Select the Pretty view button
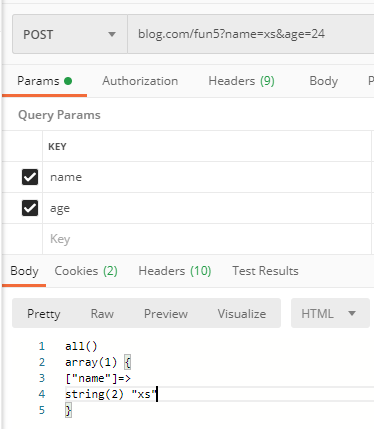The width and height of the screenshot is (374, 429). [x=44, y=314]
